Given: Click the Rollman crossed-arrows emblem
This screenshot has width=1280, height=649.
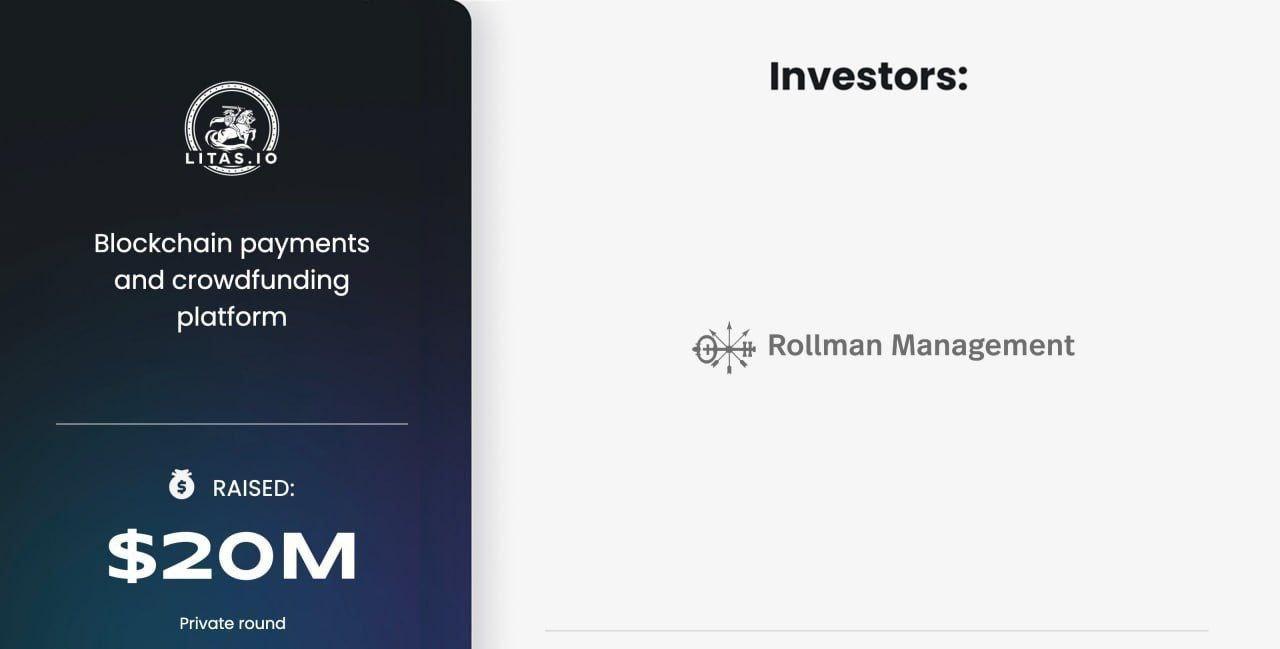Looking at the screenshot, I should tap(724, 347).
